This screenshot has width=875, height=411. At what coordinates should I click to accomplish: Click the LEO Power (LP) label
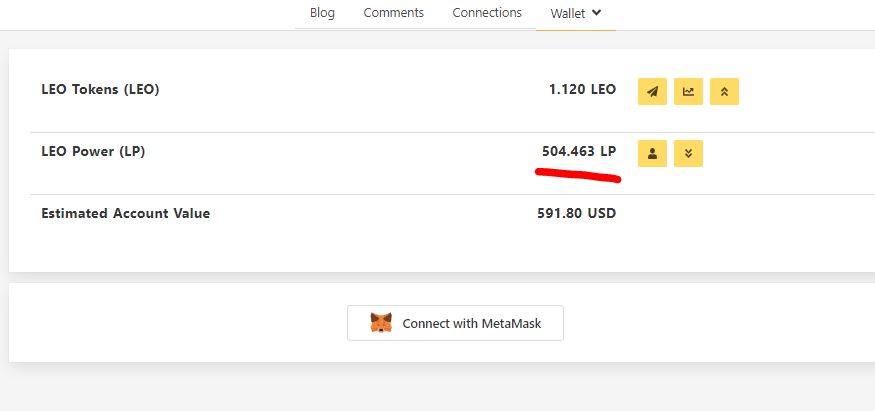point(93,151)
